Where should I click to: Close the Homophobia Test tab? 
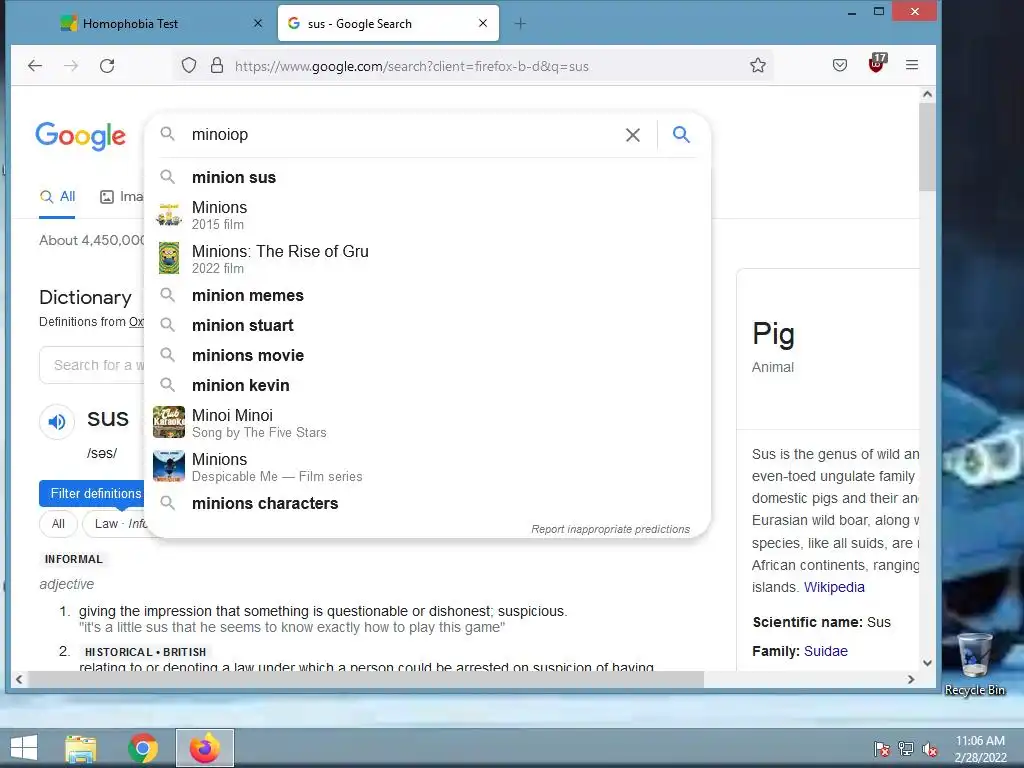[258, 23]
